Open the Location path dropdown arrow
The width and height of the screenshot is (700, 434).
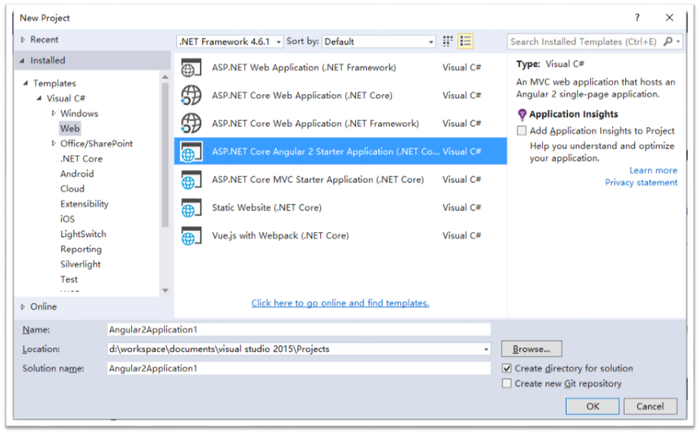486,349
